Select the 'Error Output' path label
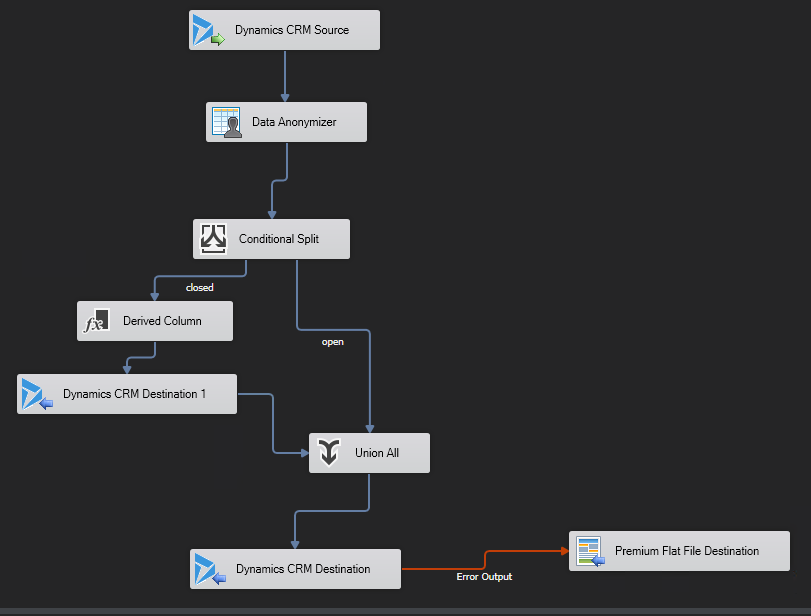The width and height of the screenshot is (811, 616). [x=484, y=576]
